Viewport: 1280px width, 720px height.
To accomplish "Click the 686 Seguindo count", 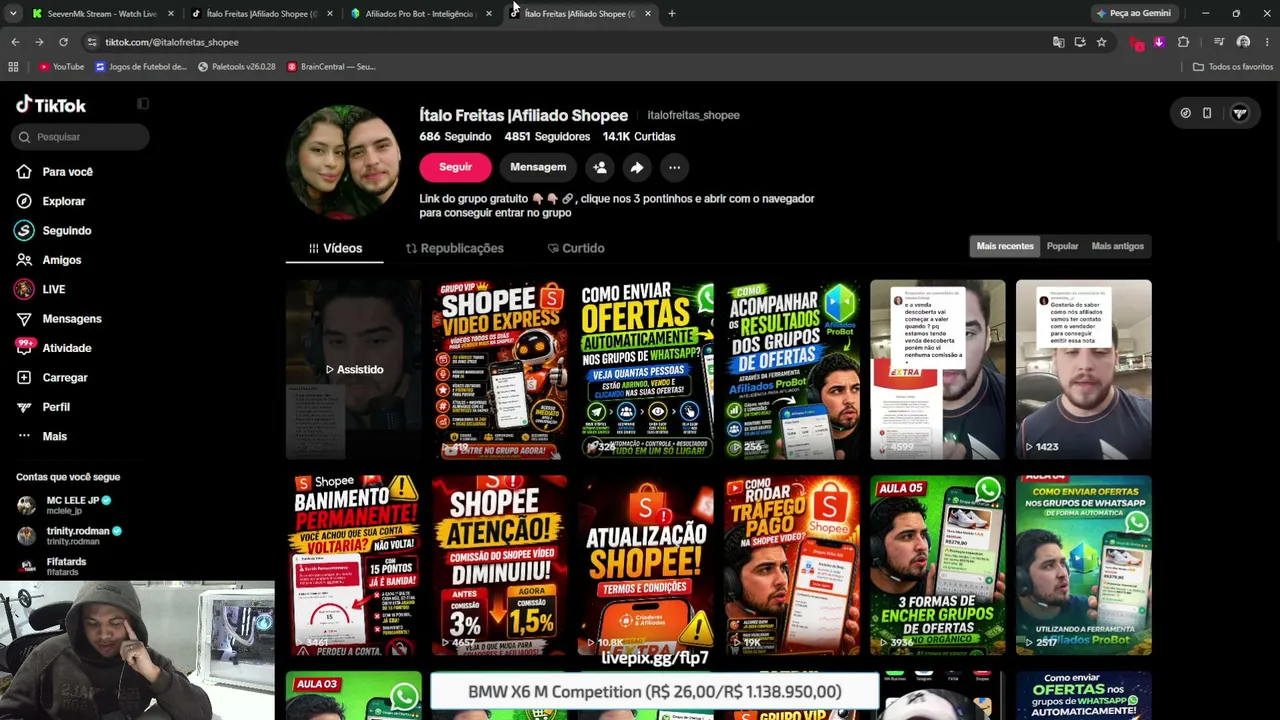I will (455, 136).
